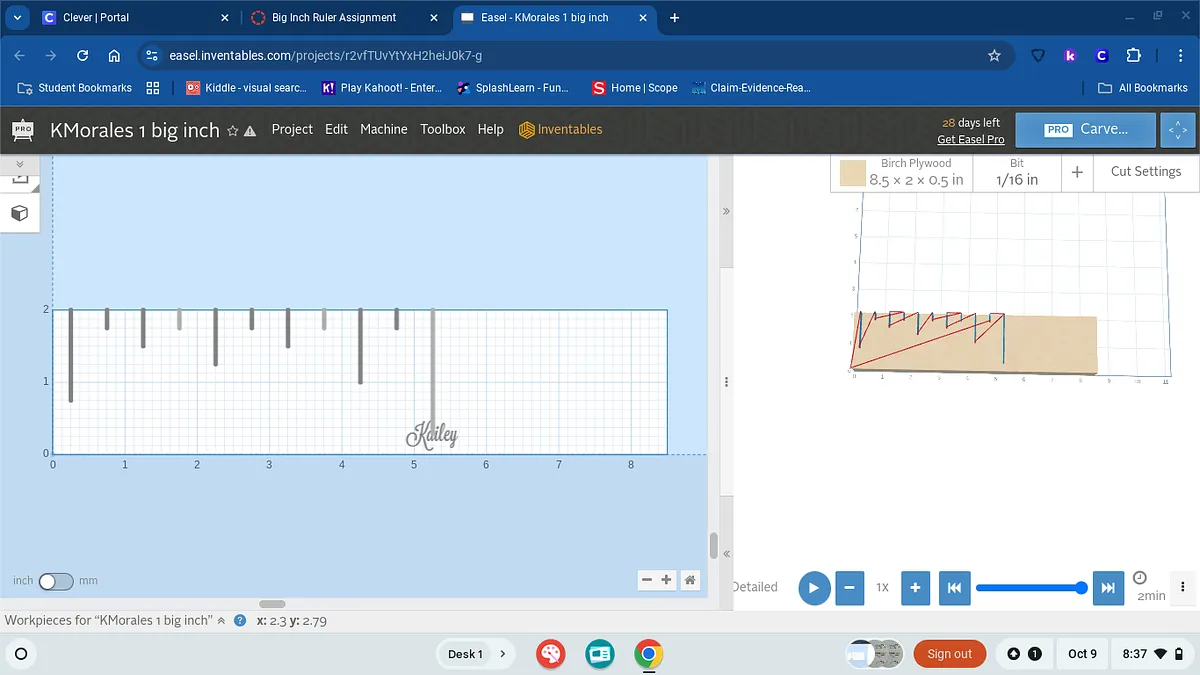Star the KMorales 1 big inch project

(x=233, y=131)
